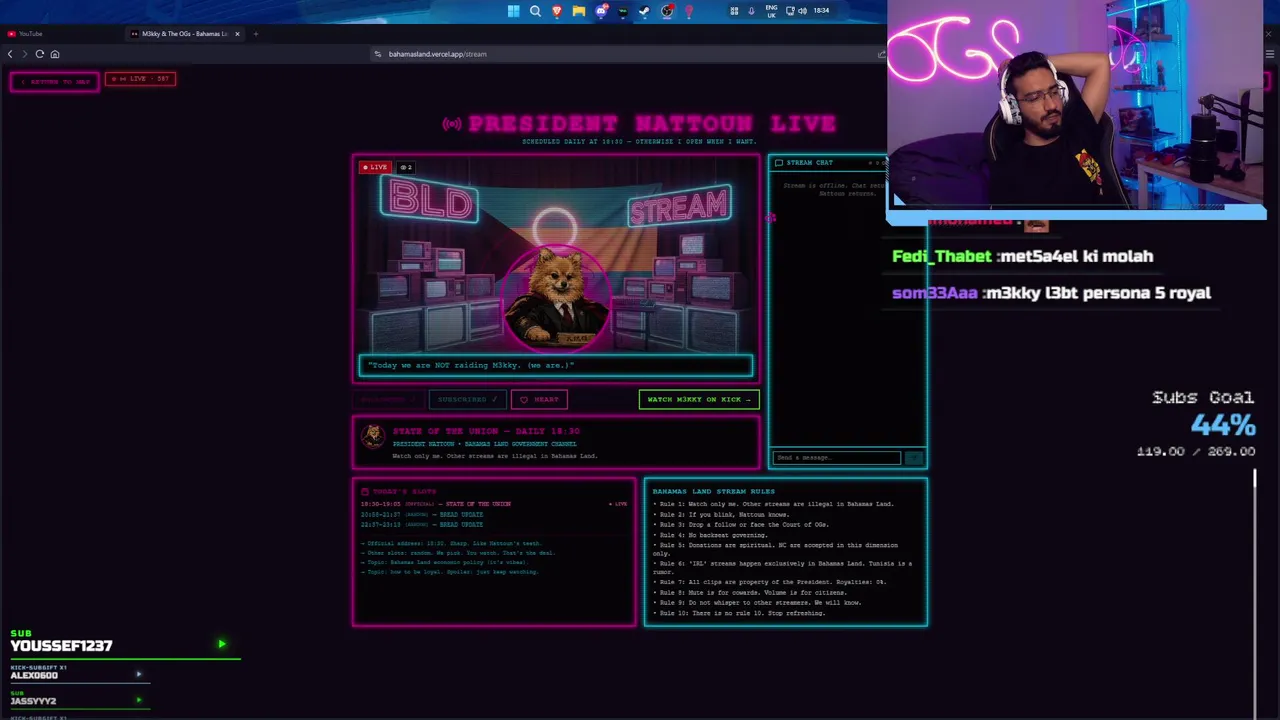Image resolution: width=1280 pixels, height=720 pixels.
Task: Open network status tray icon
Action: 790,11
